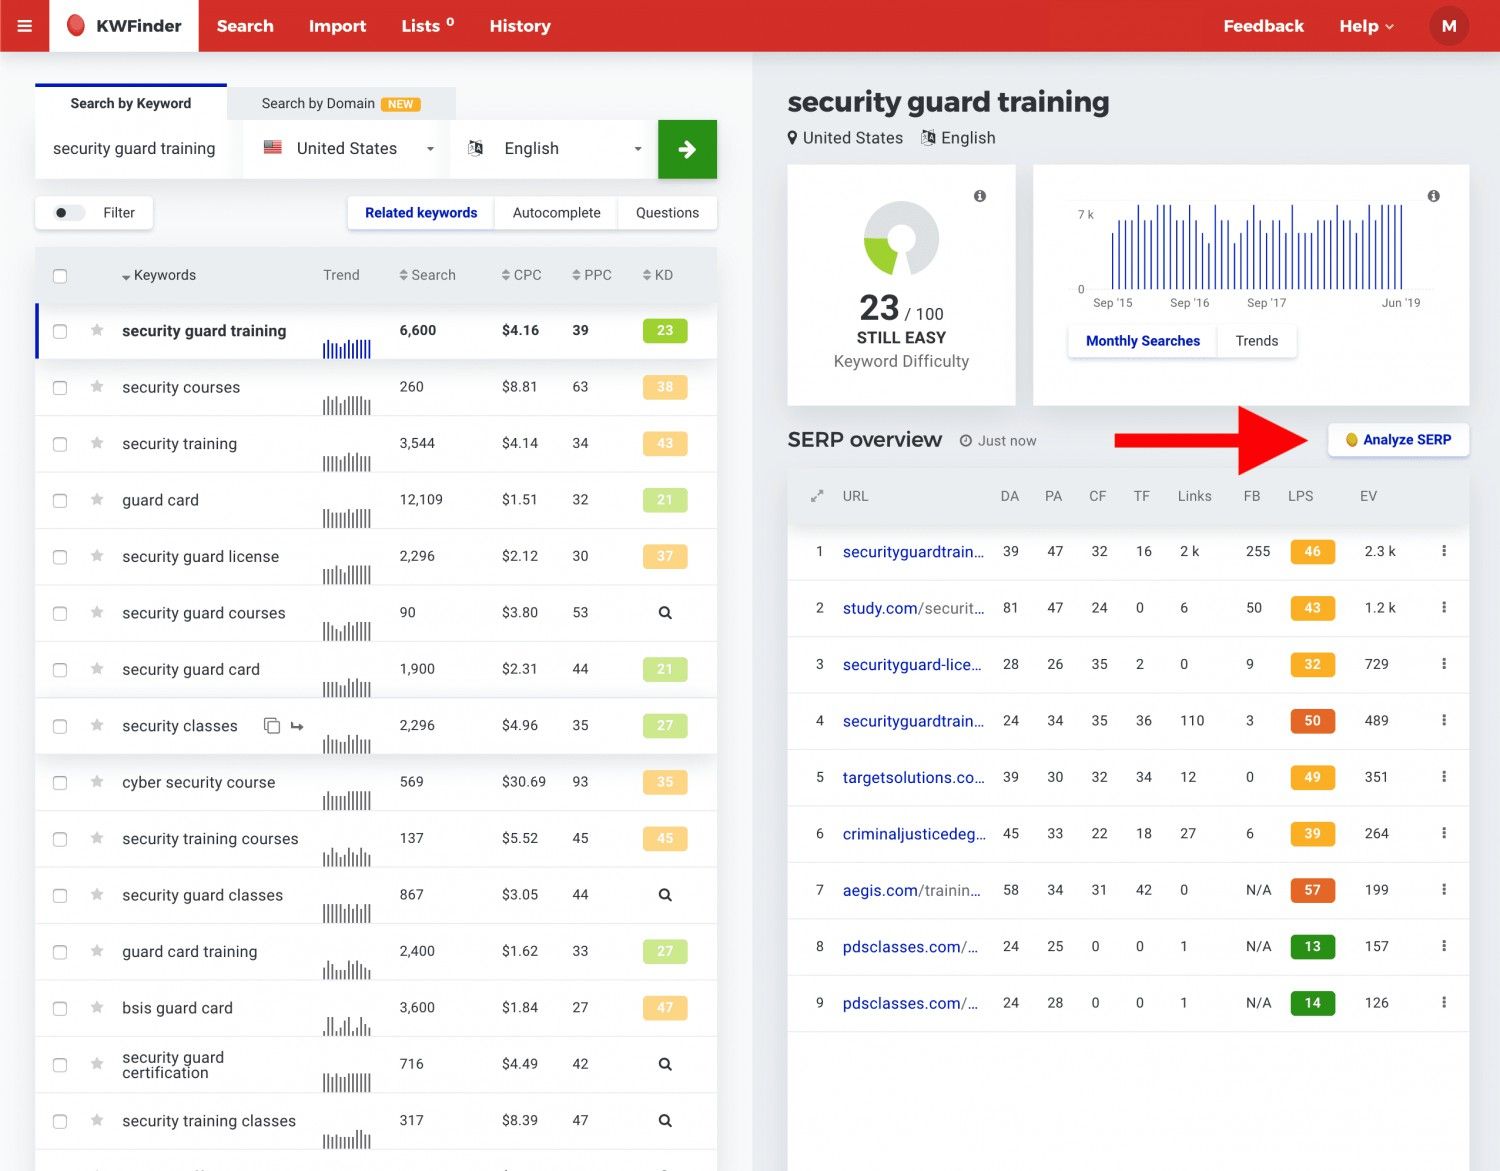The width and height of the screenshot is (1500, 1171).
Task: Check the security guard training row
Action: point(60,331)
